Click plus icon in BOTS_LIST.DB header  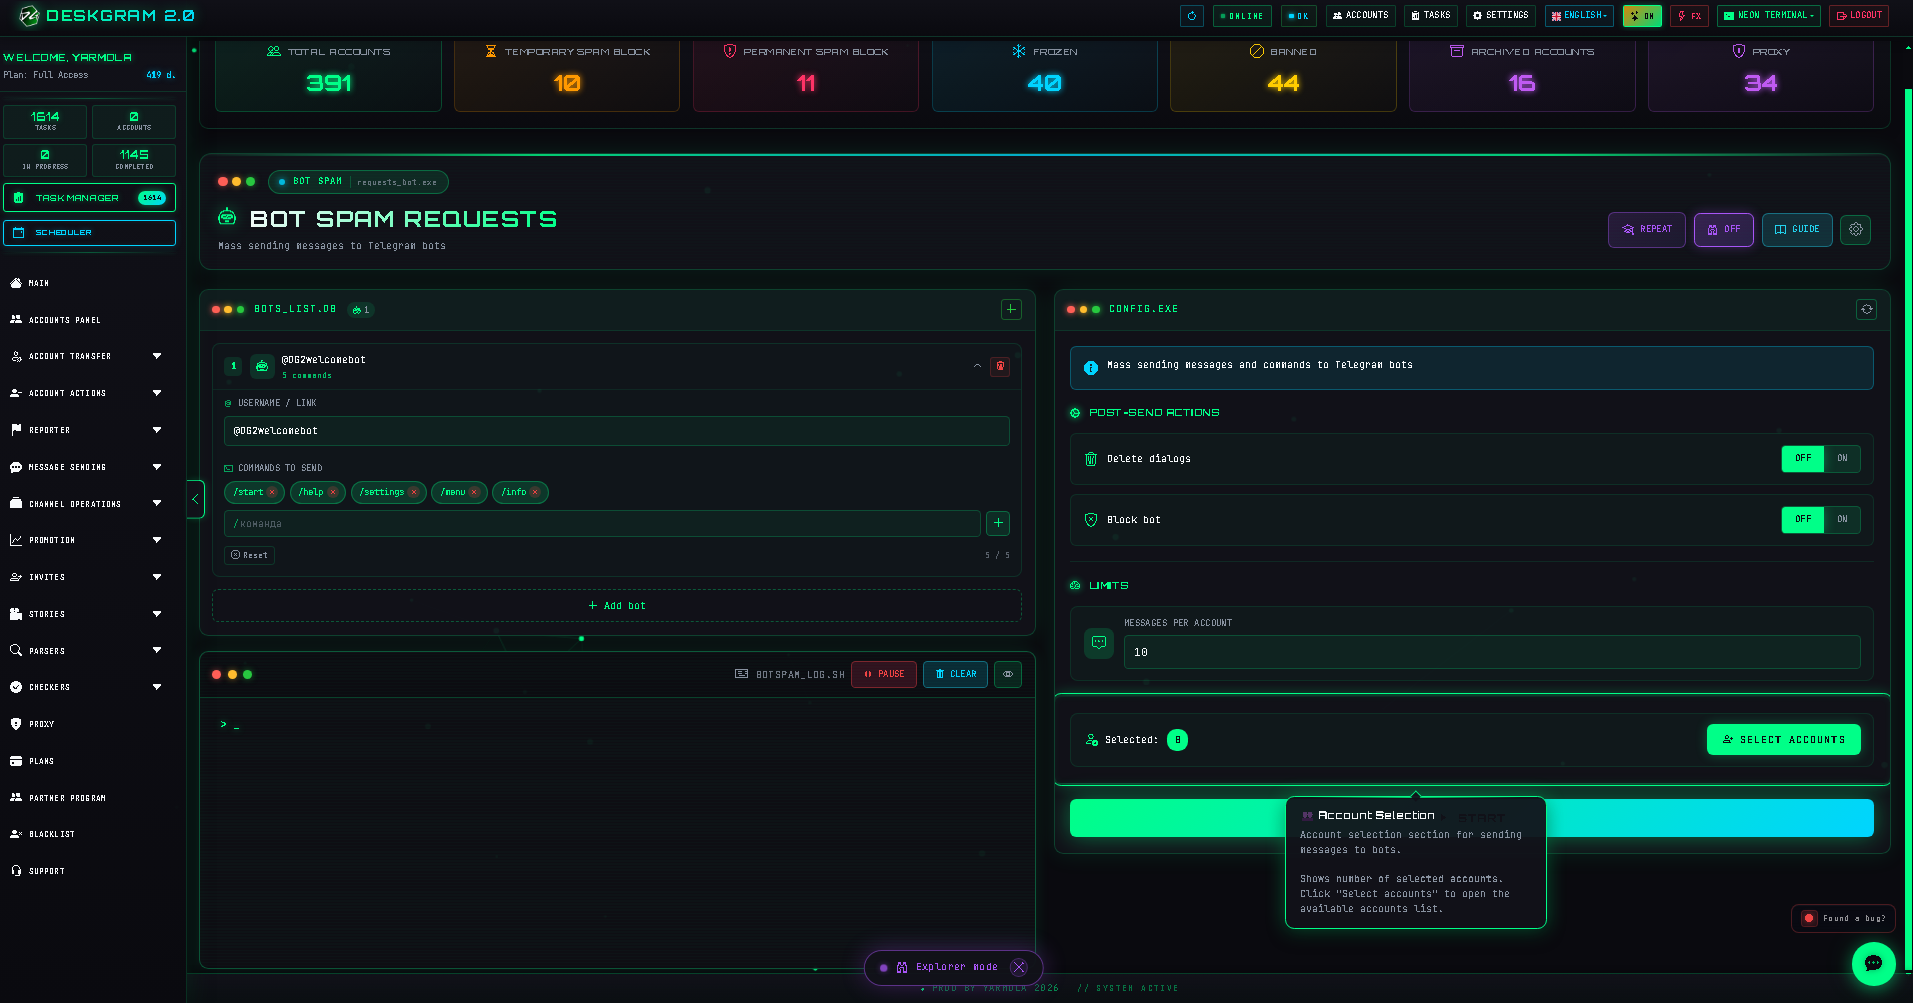pos(1011,309)
